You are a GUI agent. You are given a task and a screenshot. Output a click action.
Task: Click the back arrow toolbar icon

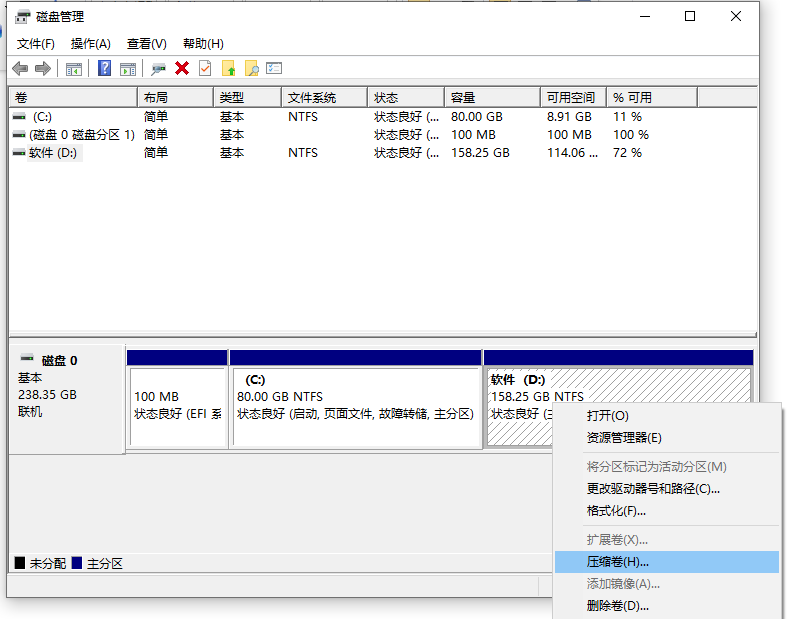(x=20, y=68)
